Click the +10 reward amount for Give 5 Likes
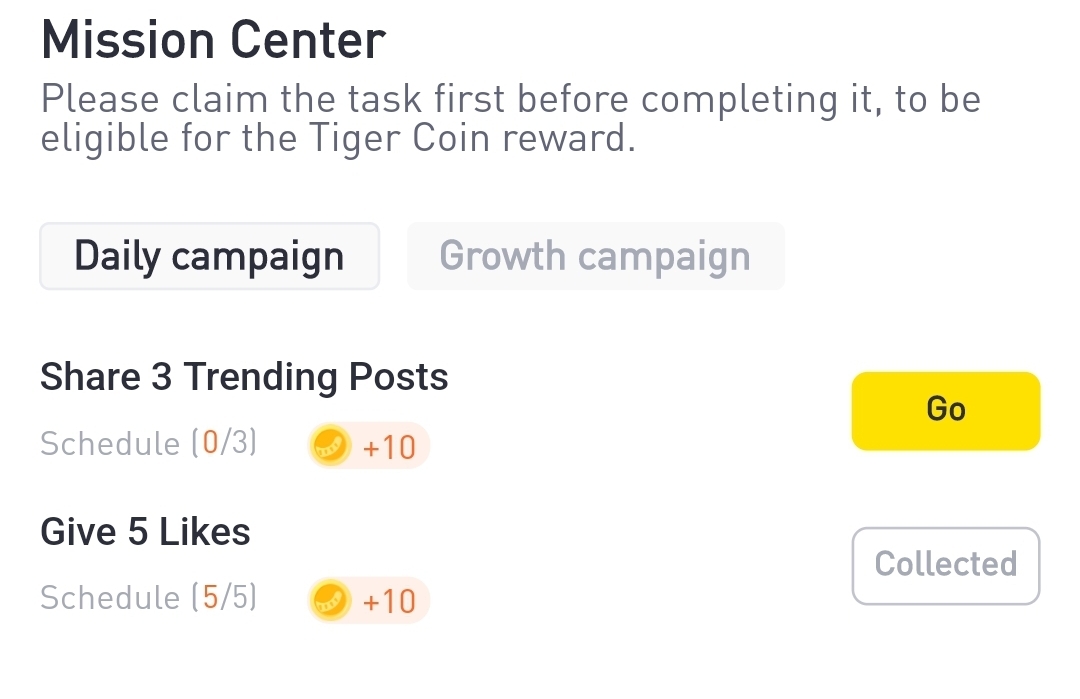The height and width of the screenshot is (699, 1080). tap(389, 601)
